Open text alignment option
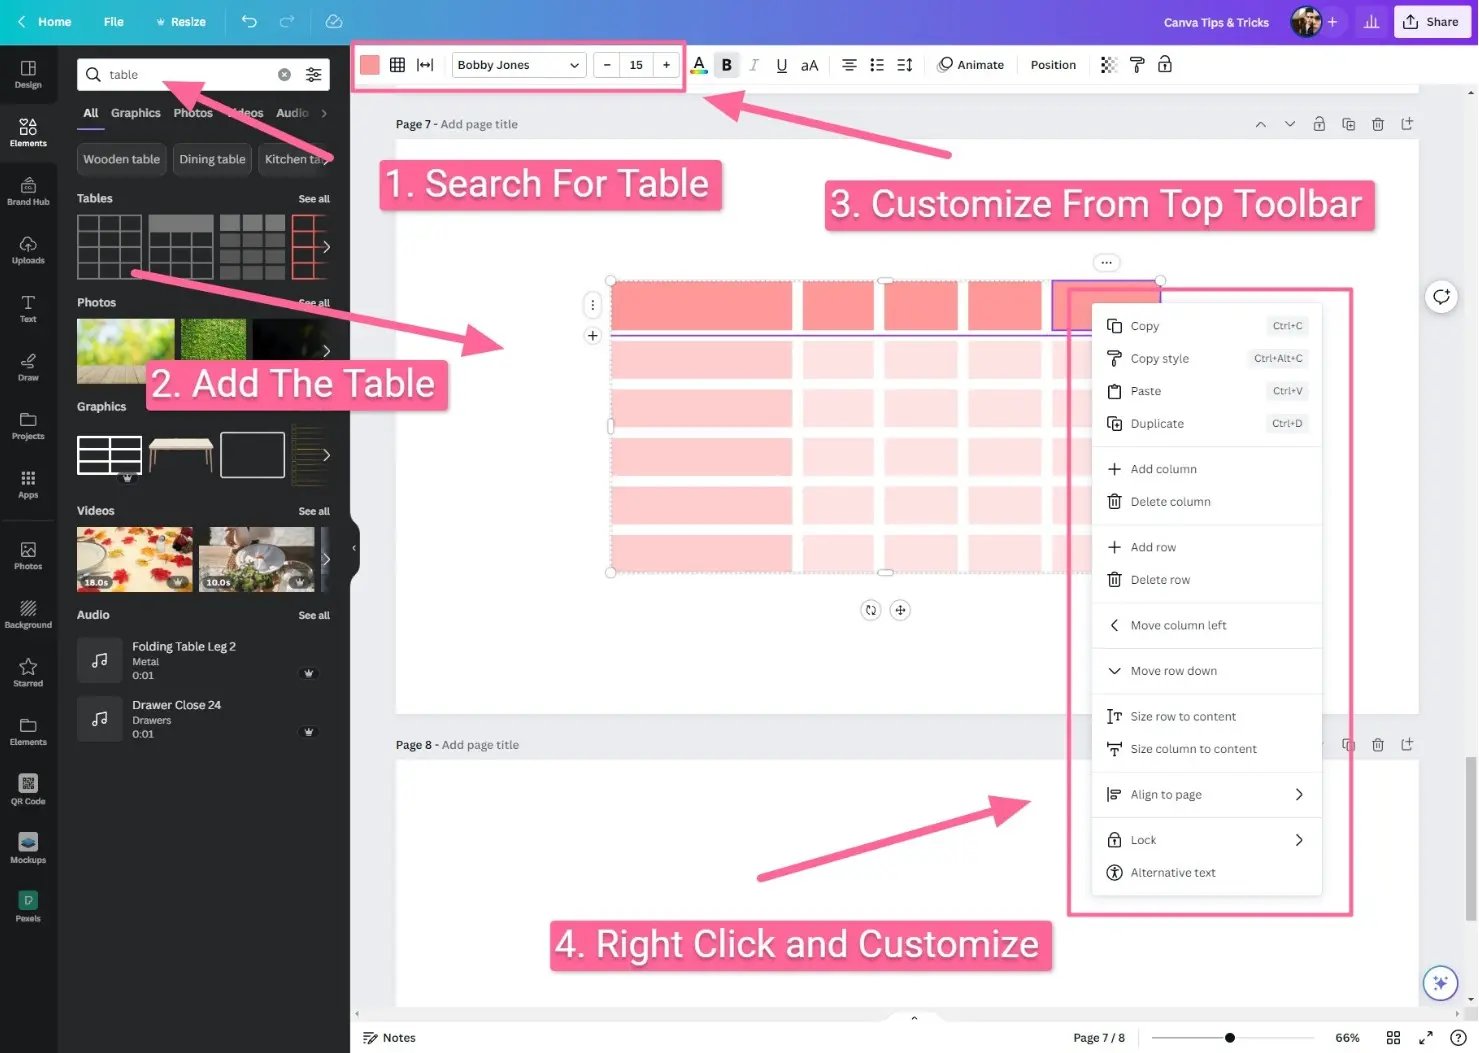Viewport: 1479px width, 1053px height. click(849, 65)
